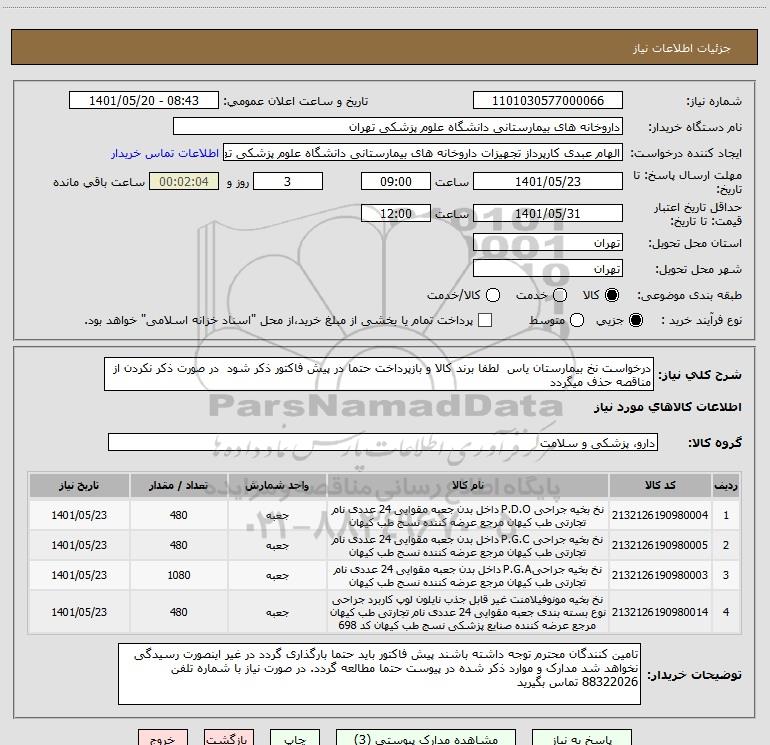Screen dimensions: 770x745
Task: Click the اطلاعات کالاهای مورد نیاز heading
Action: (668, 407)
